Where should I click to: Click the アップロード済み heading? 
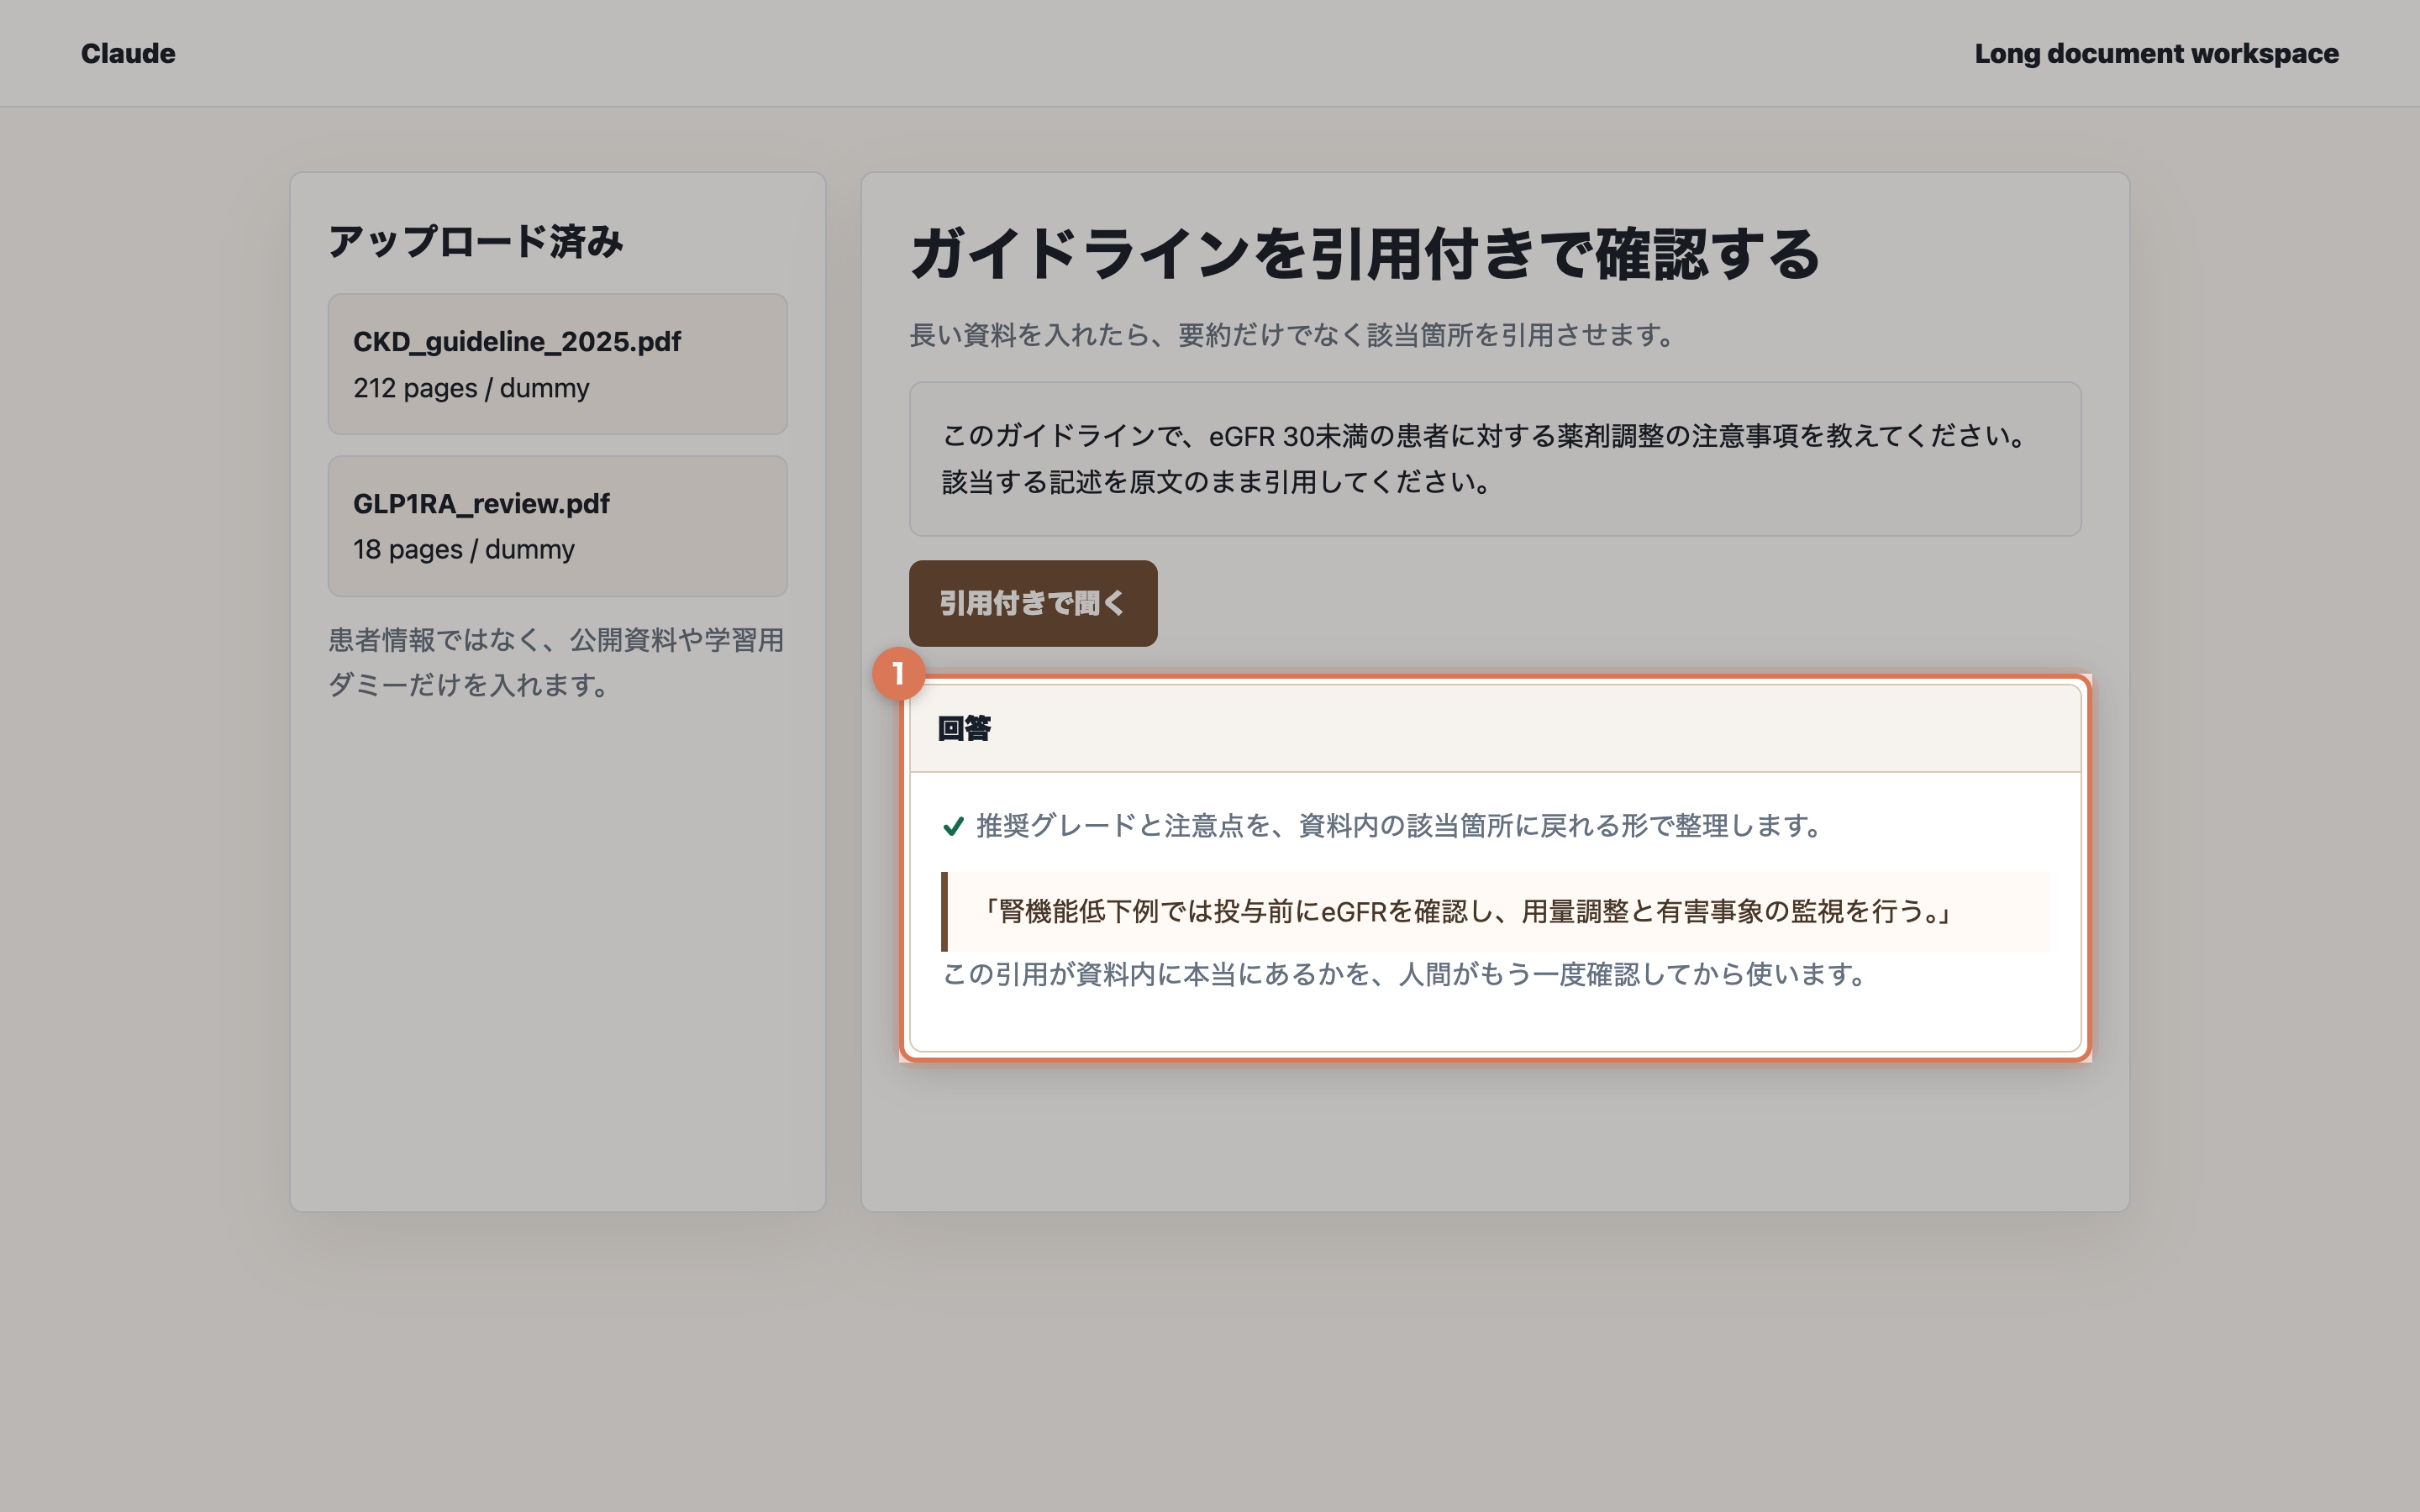point(476,242)
